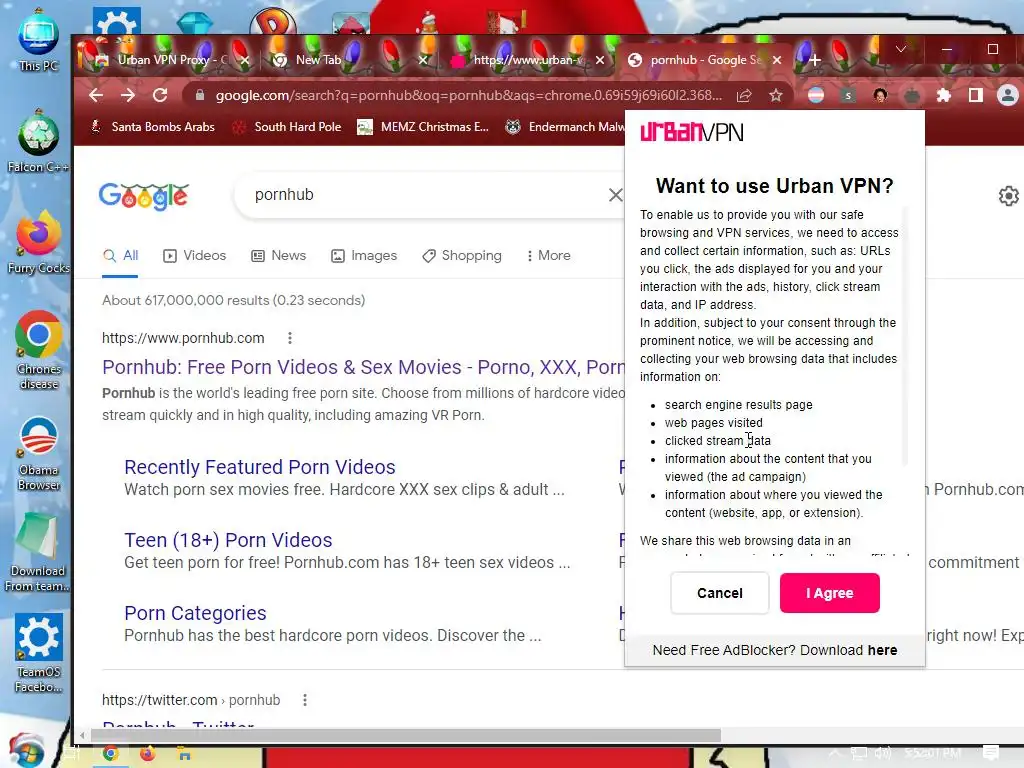1024x768 pixels.
Task: Open the TeamOS Facebook desktop shortcut
Action: (x=39, y=653)
